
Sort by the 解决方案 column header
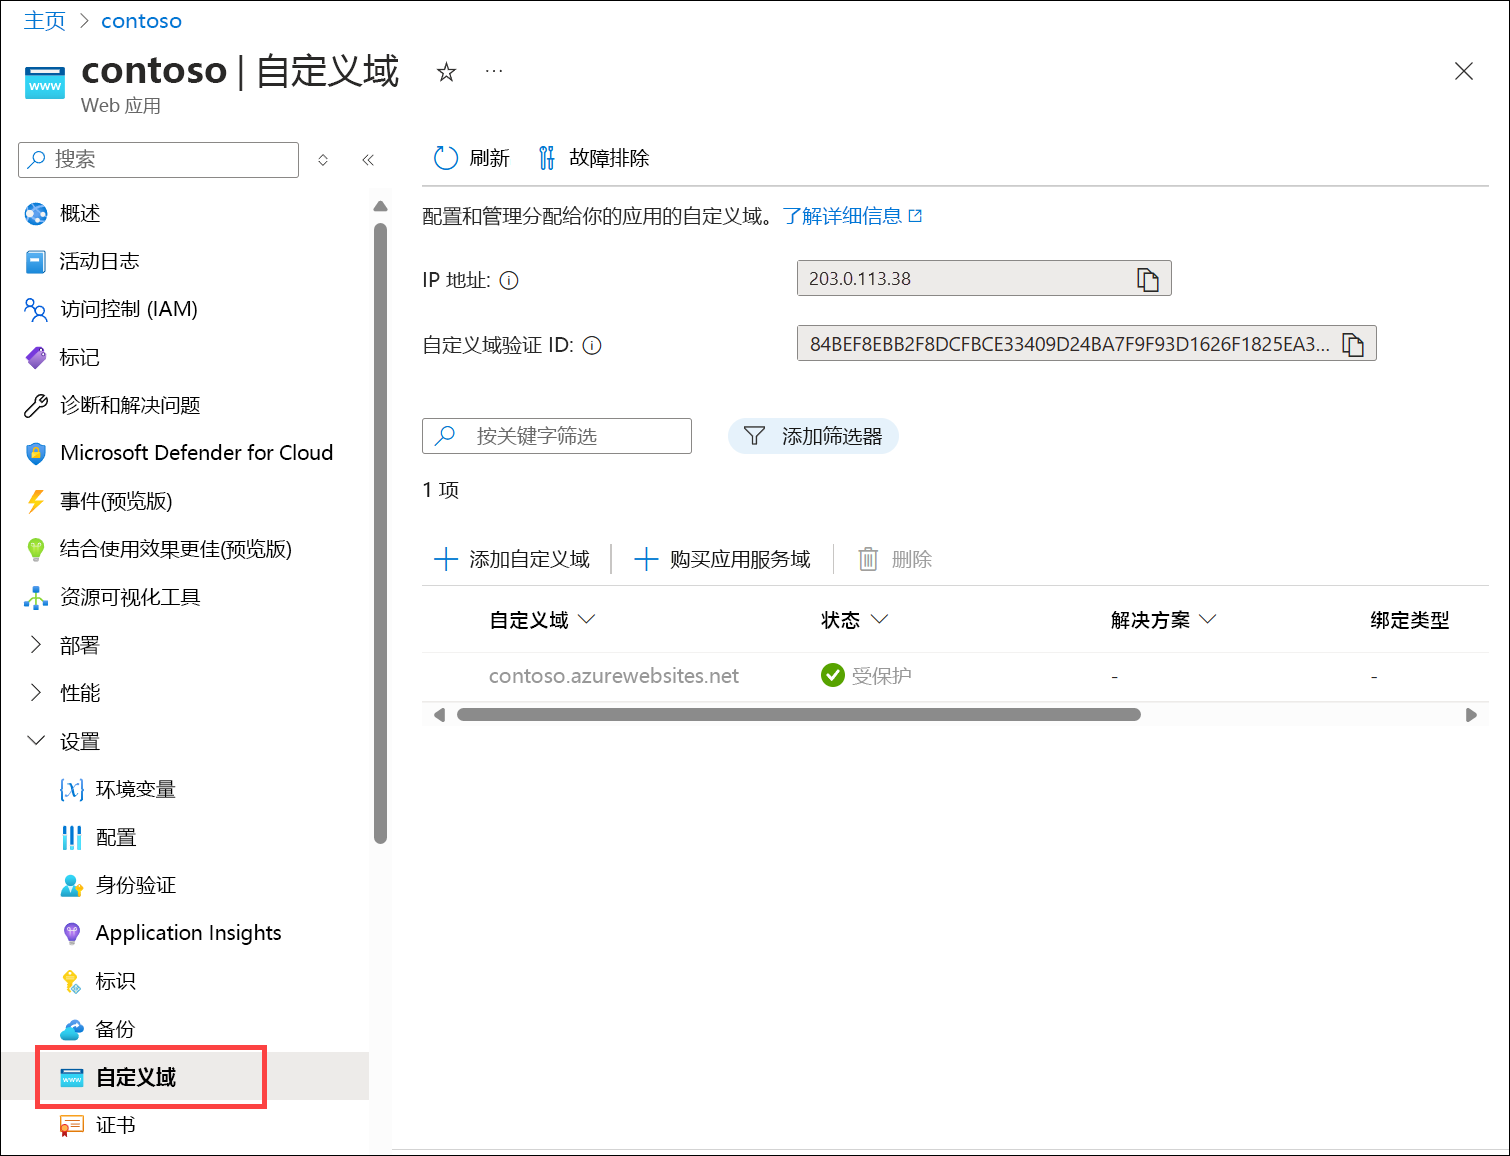tap(1163, 620)
